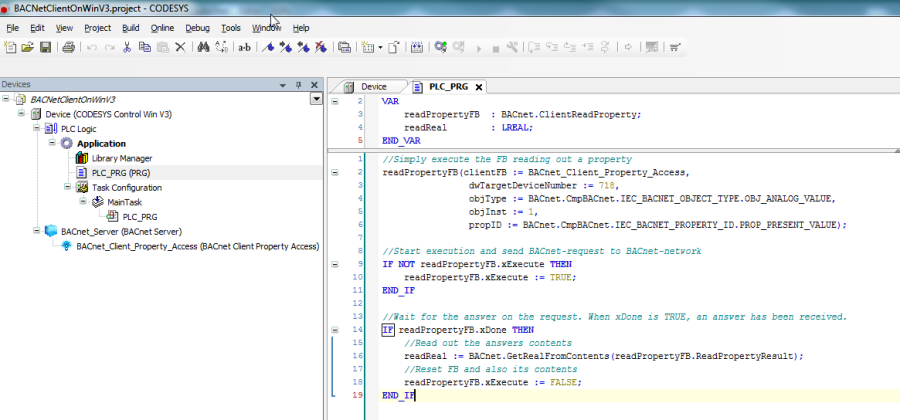
Task: Open the Online menu
Action: pyautogui.click(x=162, y=28)
